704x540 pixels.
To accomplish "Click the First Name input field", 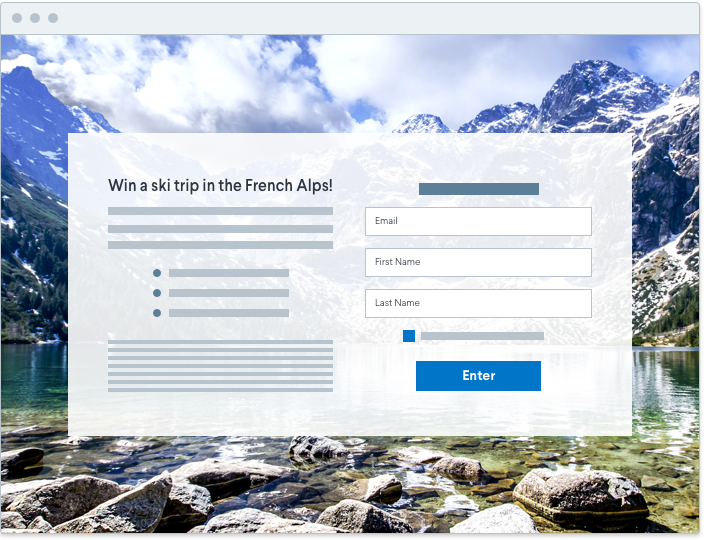I will pyautogui.click(x=478, y=262).
